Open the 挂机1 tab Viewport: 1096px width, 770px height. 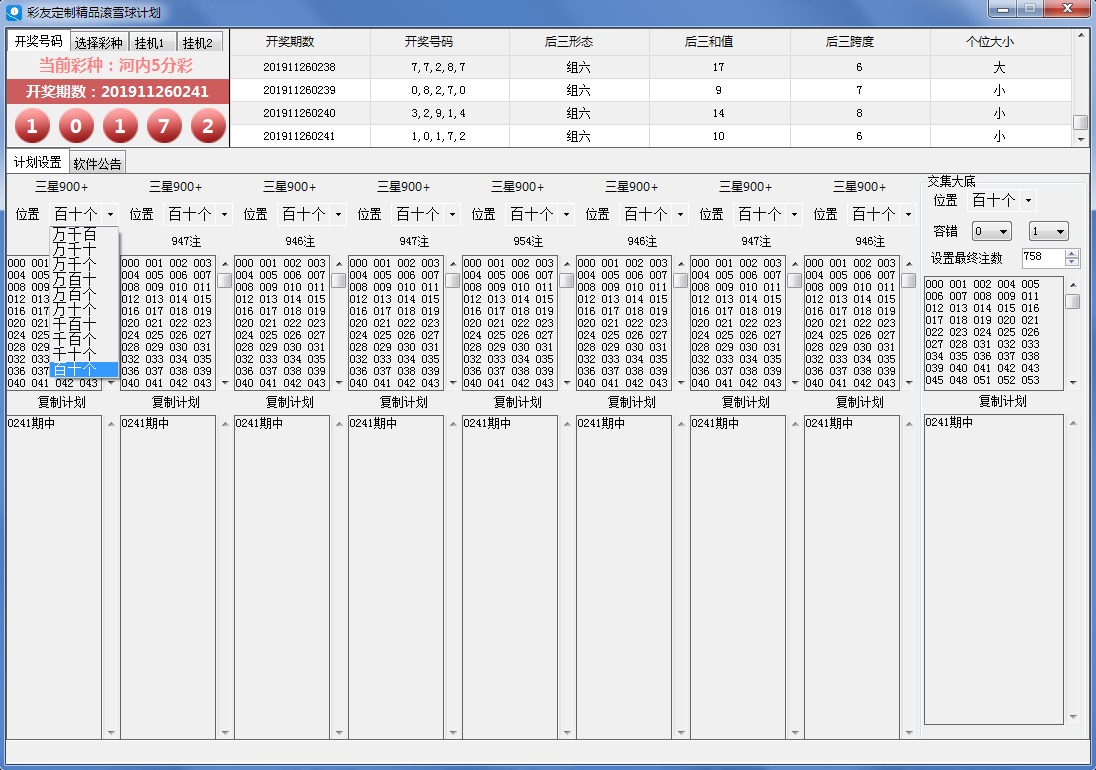(150, 43)
